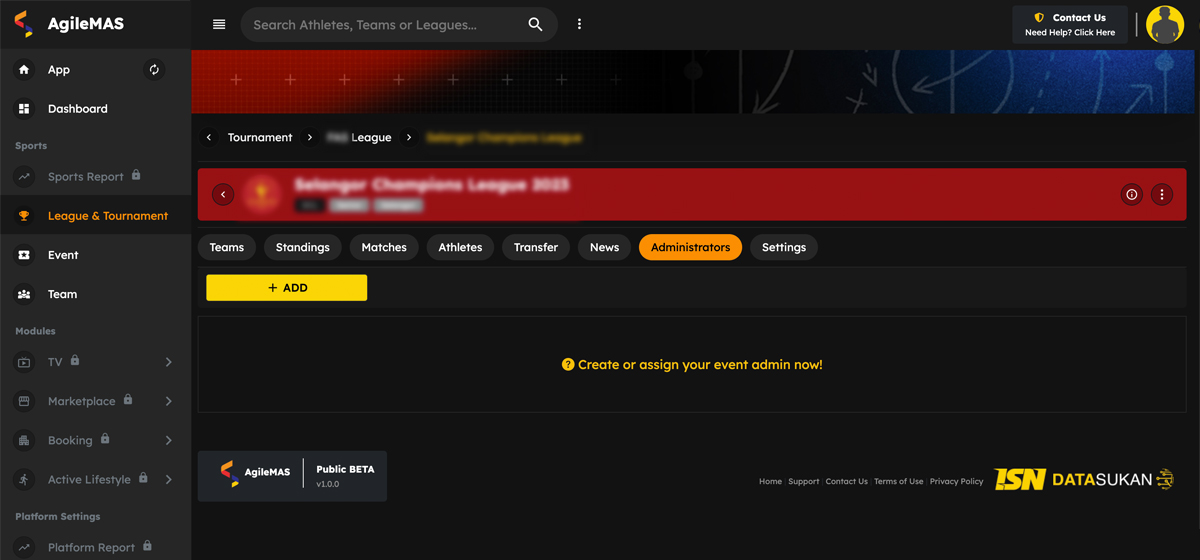
Task: Expand the Marketplace module chevron
Action: click(168, 401)
